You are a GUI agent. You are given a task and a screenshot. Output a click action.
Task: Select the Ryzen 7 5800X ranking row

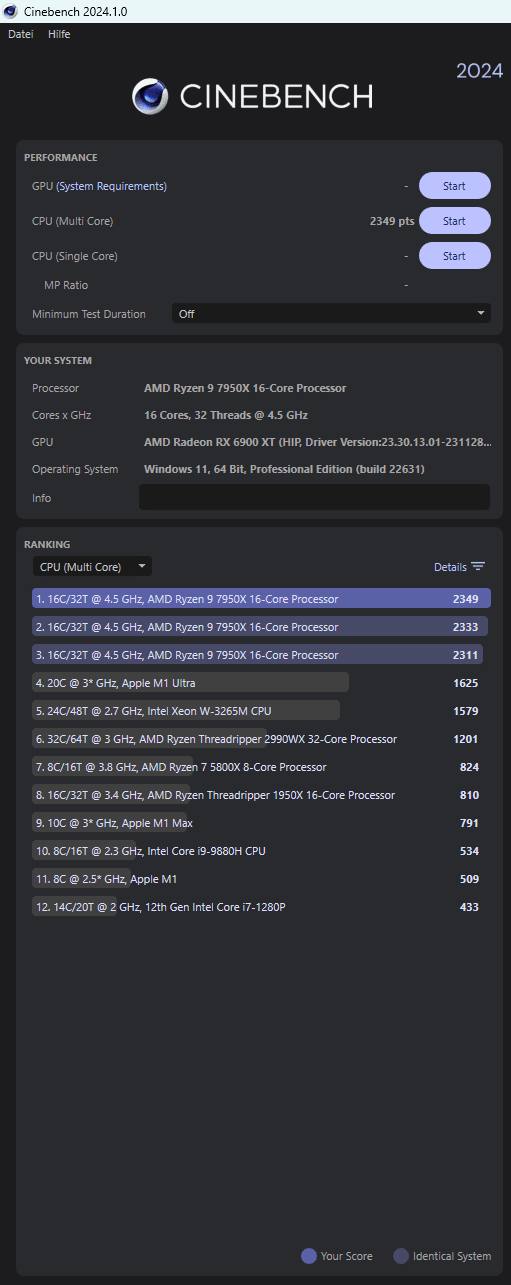click(261, 767)
